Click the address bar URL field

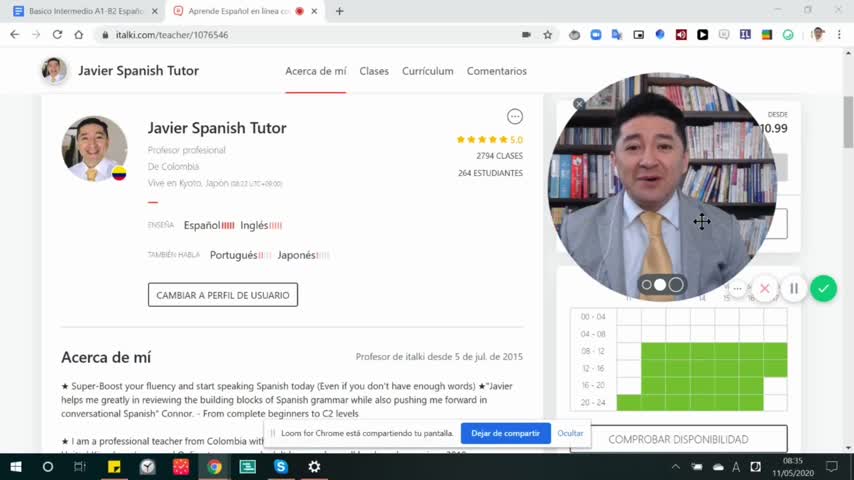pos(305,34)
